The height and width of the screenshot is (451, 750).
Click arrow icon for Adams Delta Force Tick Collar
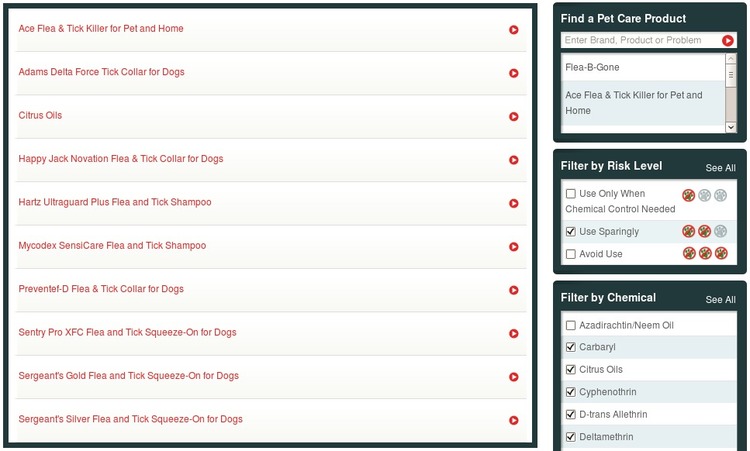[x=513, y=73]
